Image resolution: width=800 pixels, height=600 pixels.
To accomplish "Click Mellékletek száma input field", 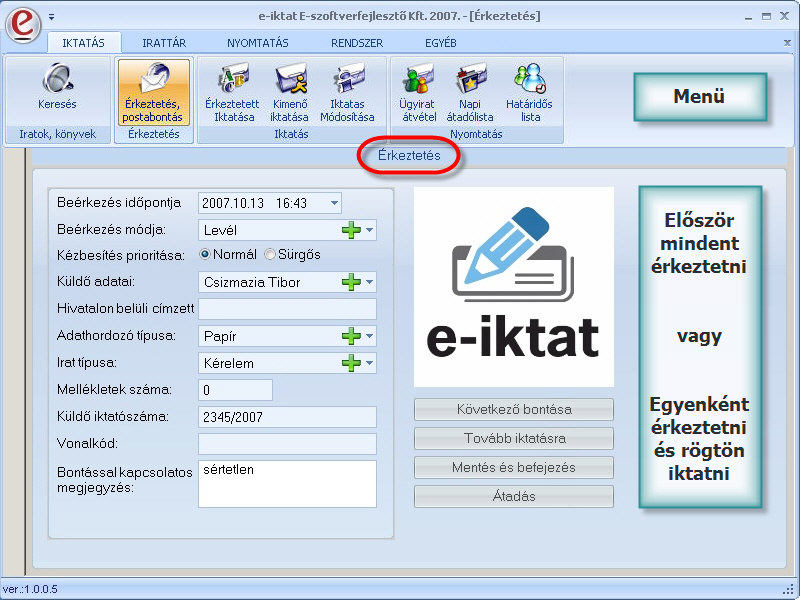I will [x=235, y=390].
